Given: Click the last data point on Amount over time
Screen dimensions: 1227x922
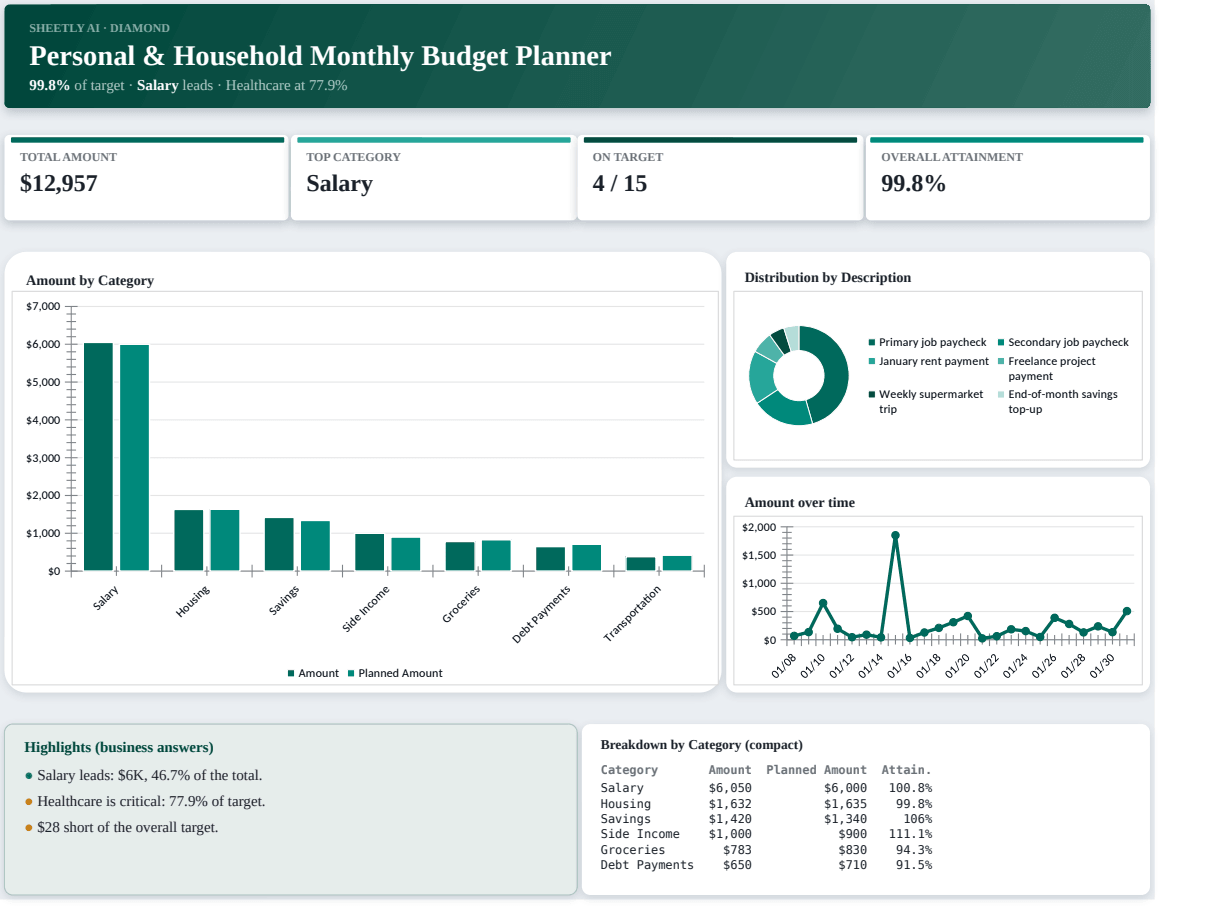Looking at the screenshot, I should [x=1127, y=611].
